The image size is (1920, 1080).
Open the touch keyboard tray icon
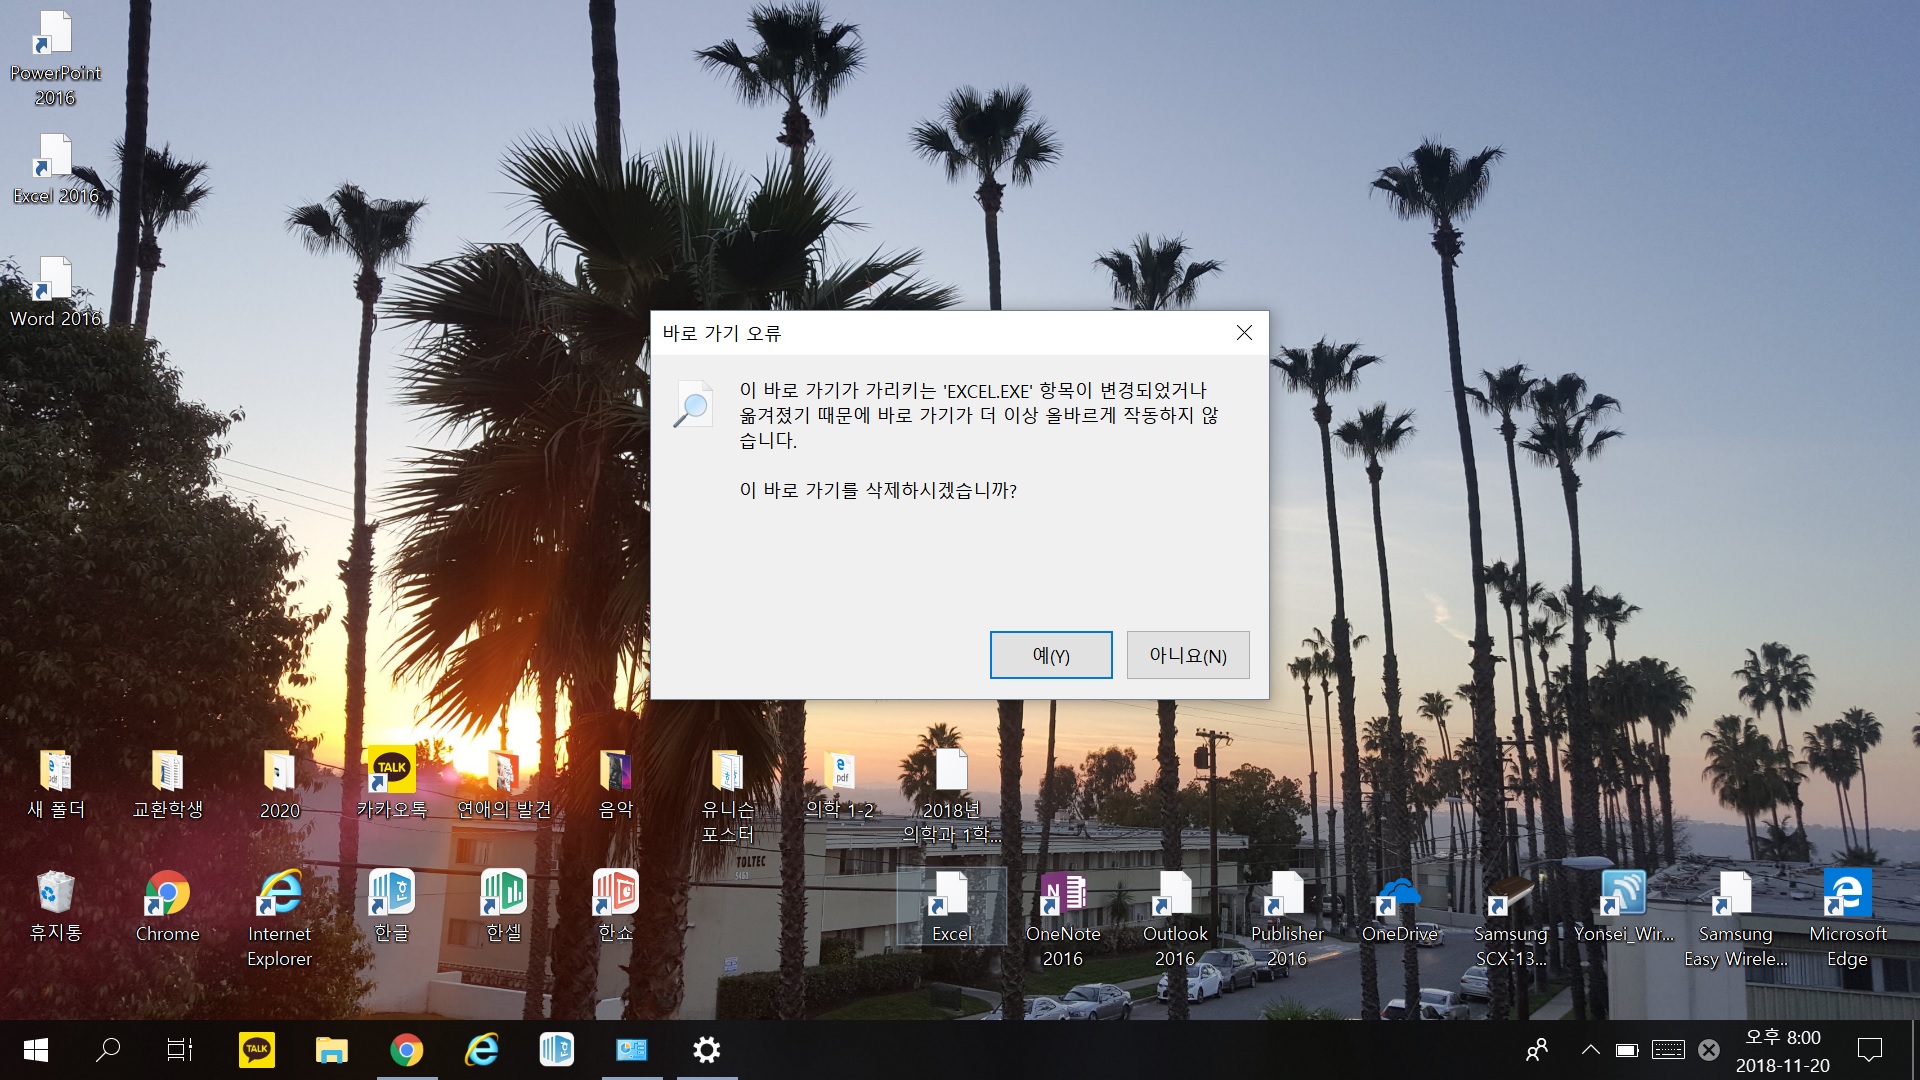pos(1668,1050)
